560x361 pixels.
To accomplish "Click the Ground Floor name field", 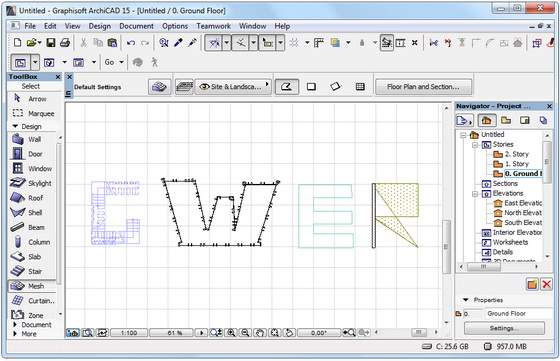I will [x=520, y=314].
